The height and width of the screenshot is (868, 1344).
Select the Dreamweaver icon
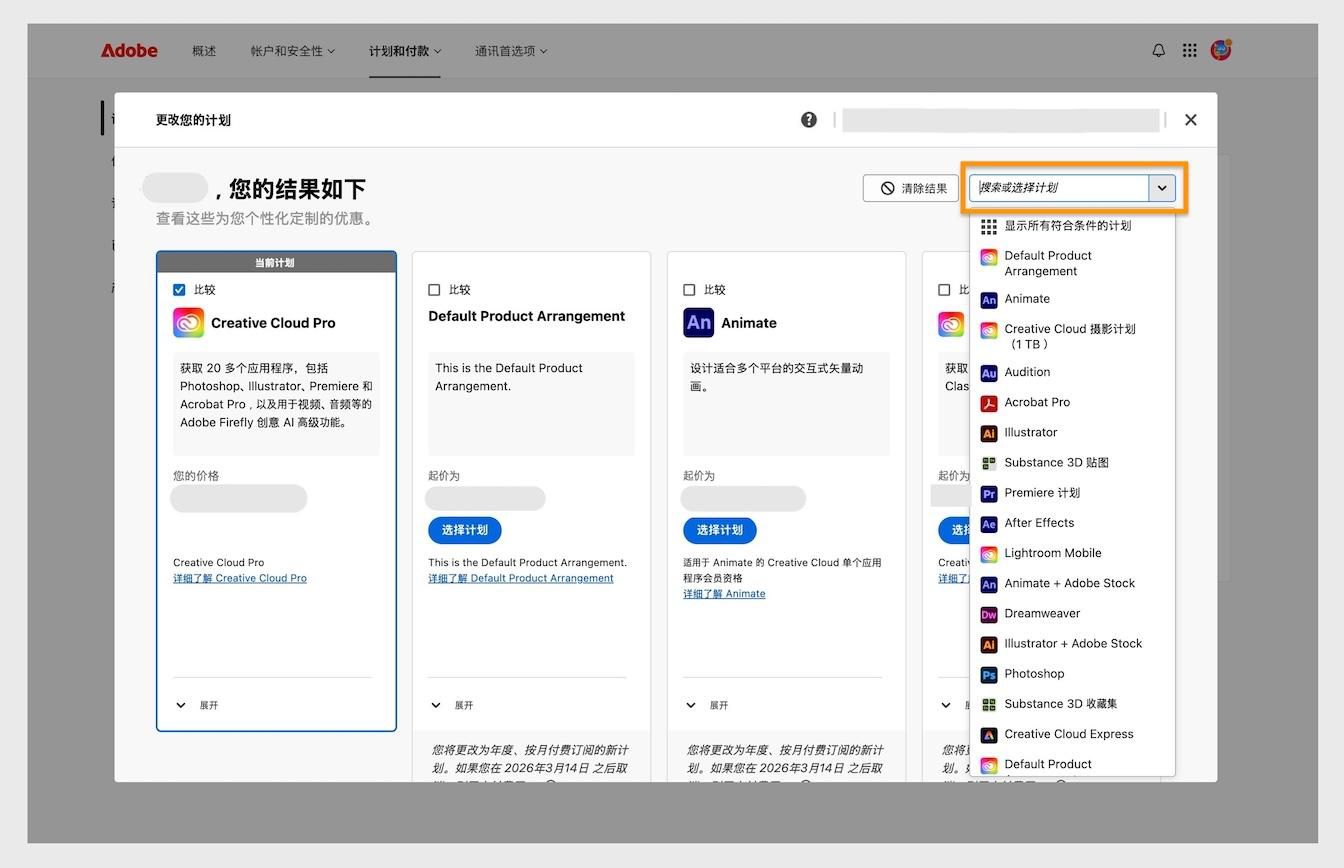tap(989, 614)
